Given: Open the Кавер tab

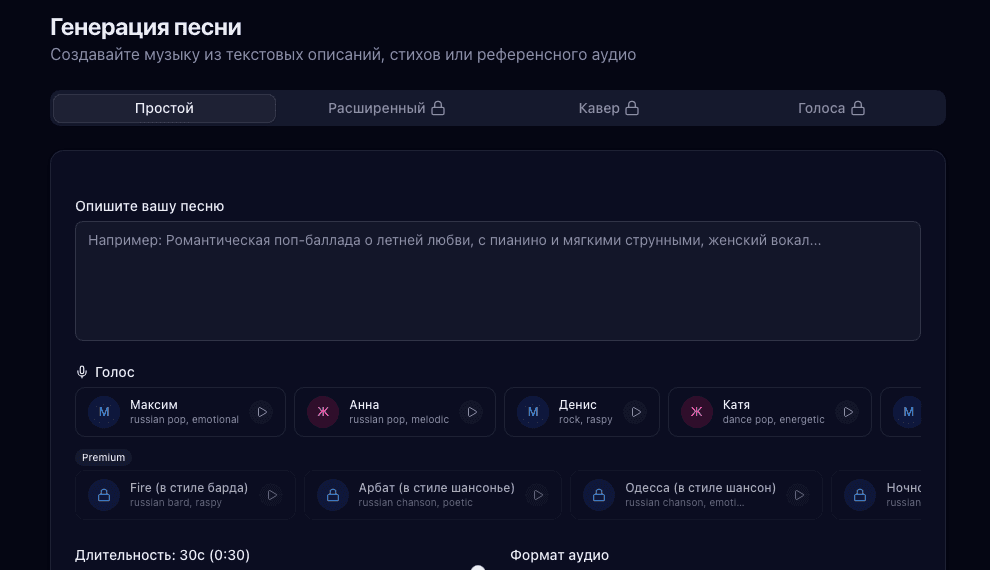Looking at the screenshot, I should [609, 108].
